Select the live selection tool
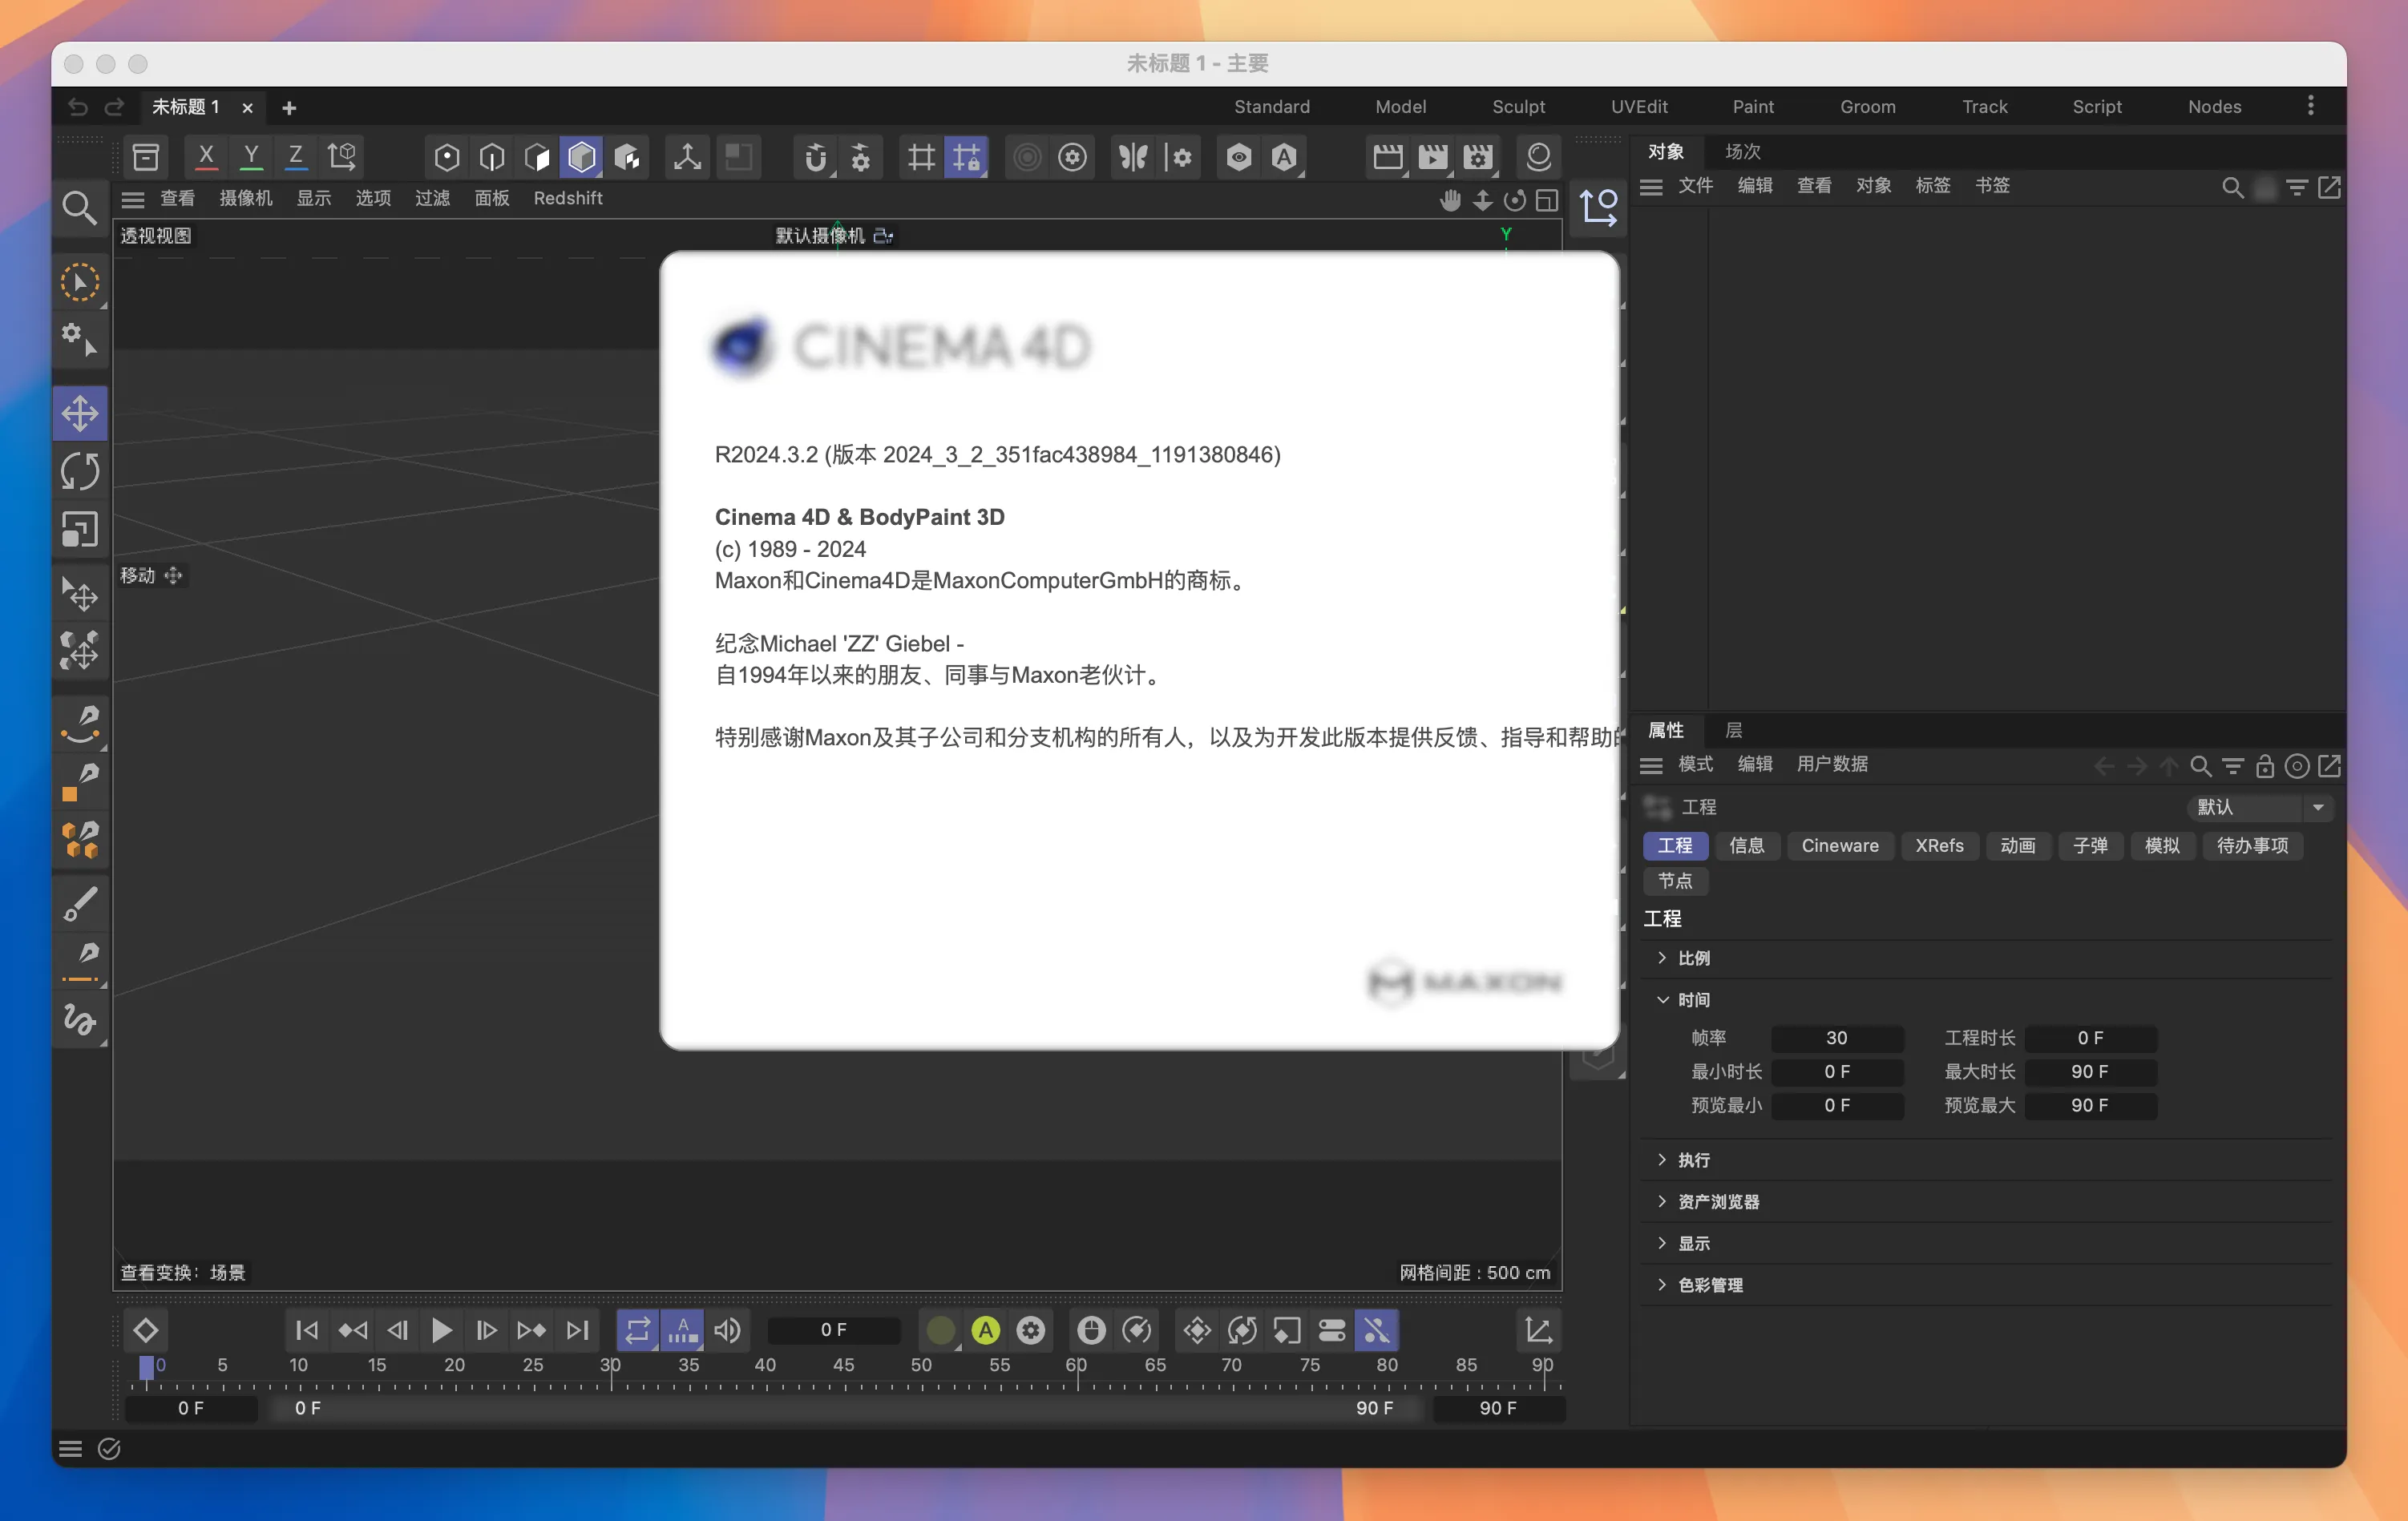The height and width of the screenshot is (1521, 2408). tap(80, 284)
